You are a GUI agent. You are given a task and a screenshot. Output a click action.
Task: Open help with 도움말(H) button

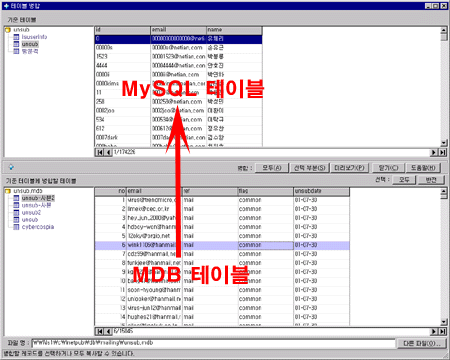coord(423,168)
